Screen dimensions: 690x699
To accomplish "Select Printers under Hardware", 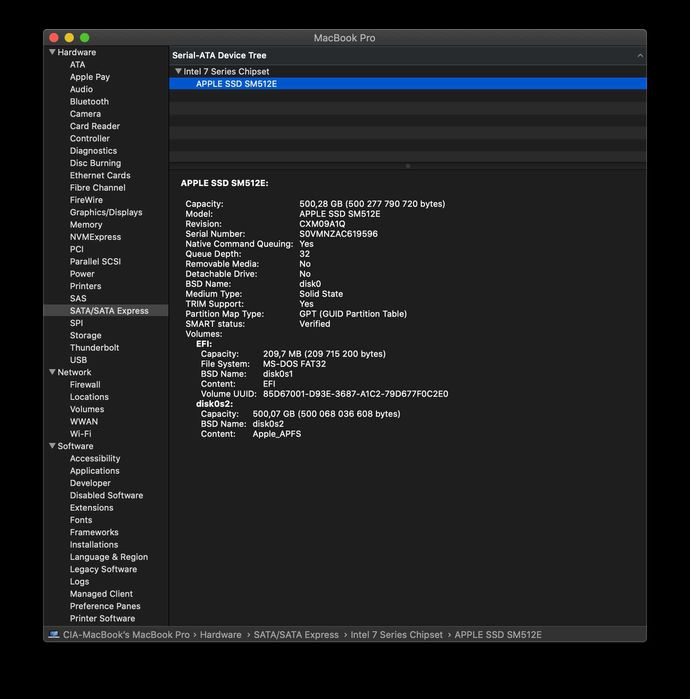I will 85,286.
